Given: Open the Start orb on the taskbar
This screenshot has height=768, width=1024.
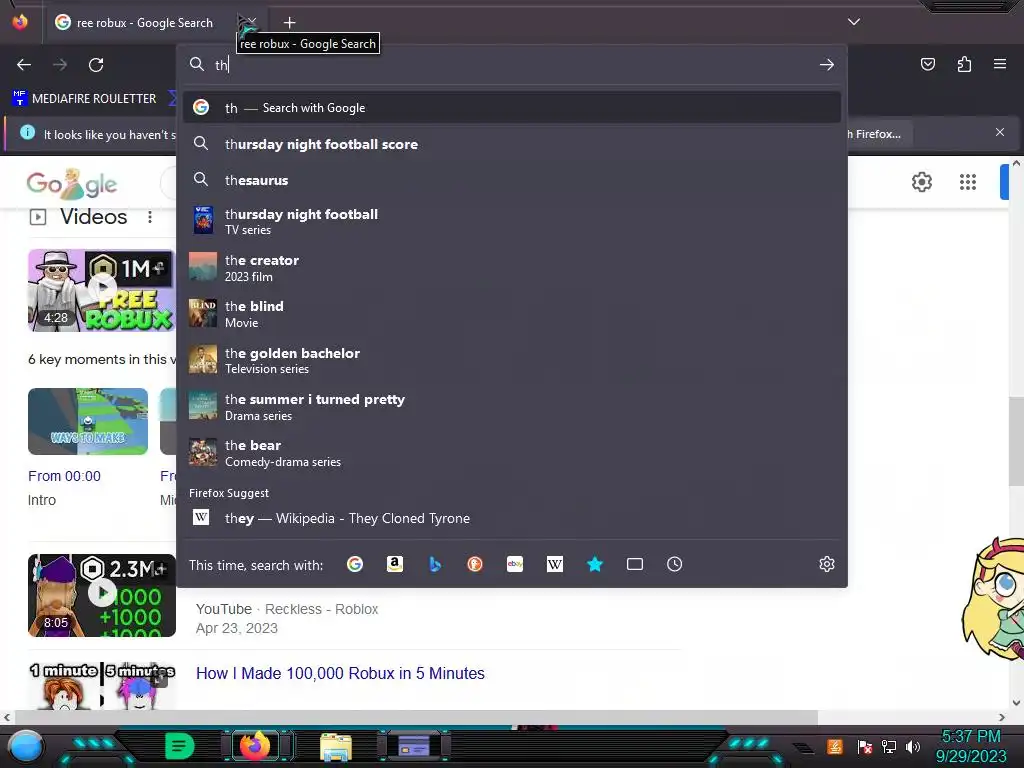Looking at the screenshot, I should pos(26,746).
